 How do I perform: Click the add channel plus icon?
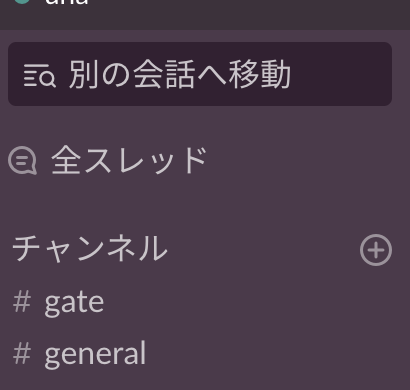(x=376, y=250)
